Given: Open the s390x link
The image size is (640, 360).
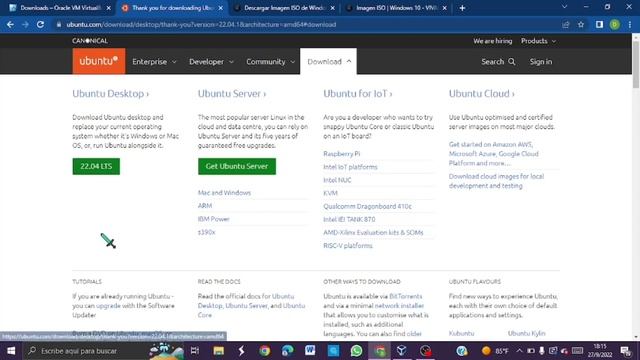Looking at the screenshot, I should 207,232.
